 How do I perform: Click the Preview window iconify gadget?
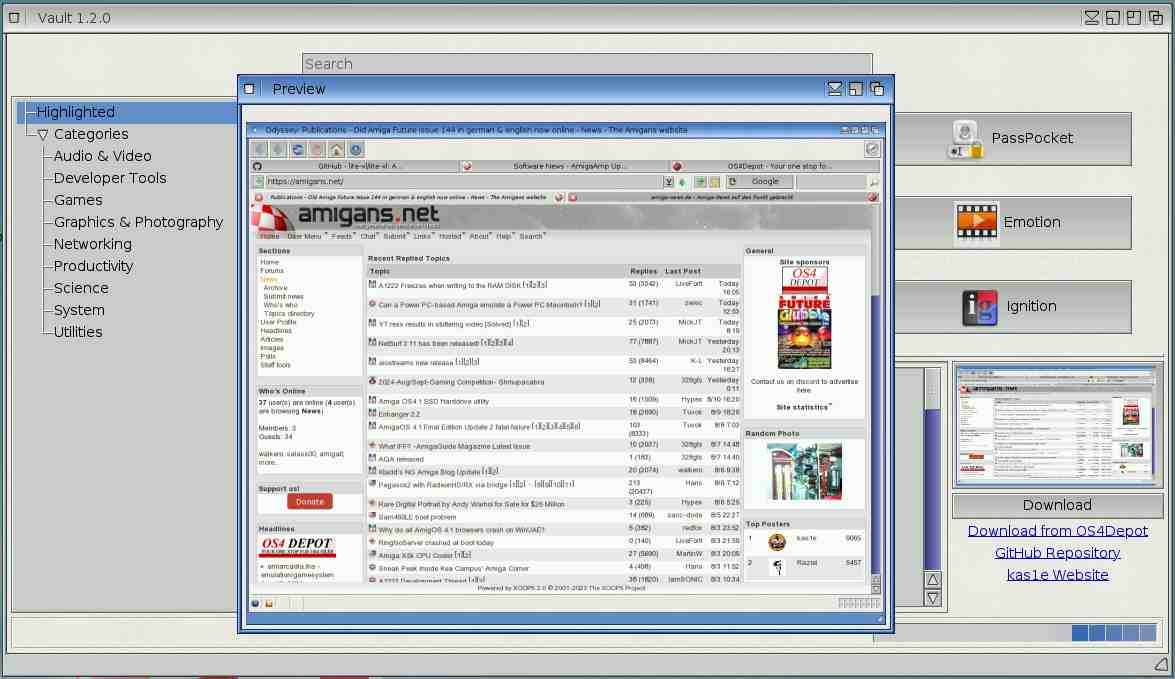coord(835,89)
